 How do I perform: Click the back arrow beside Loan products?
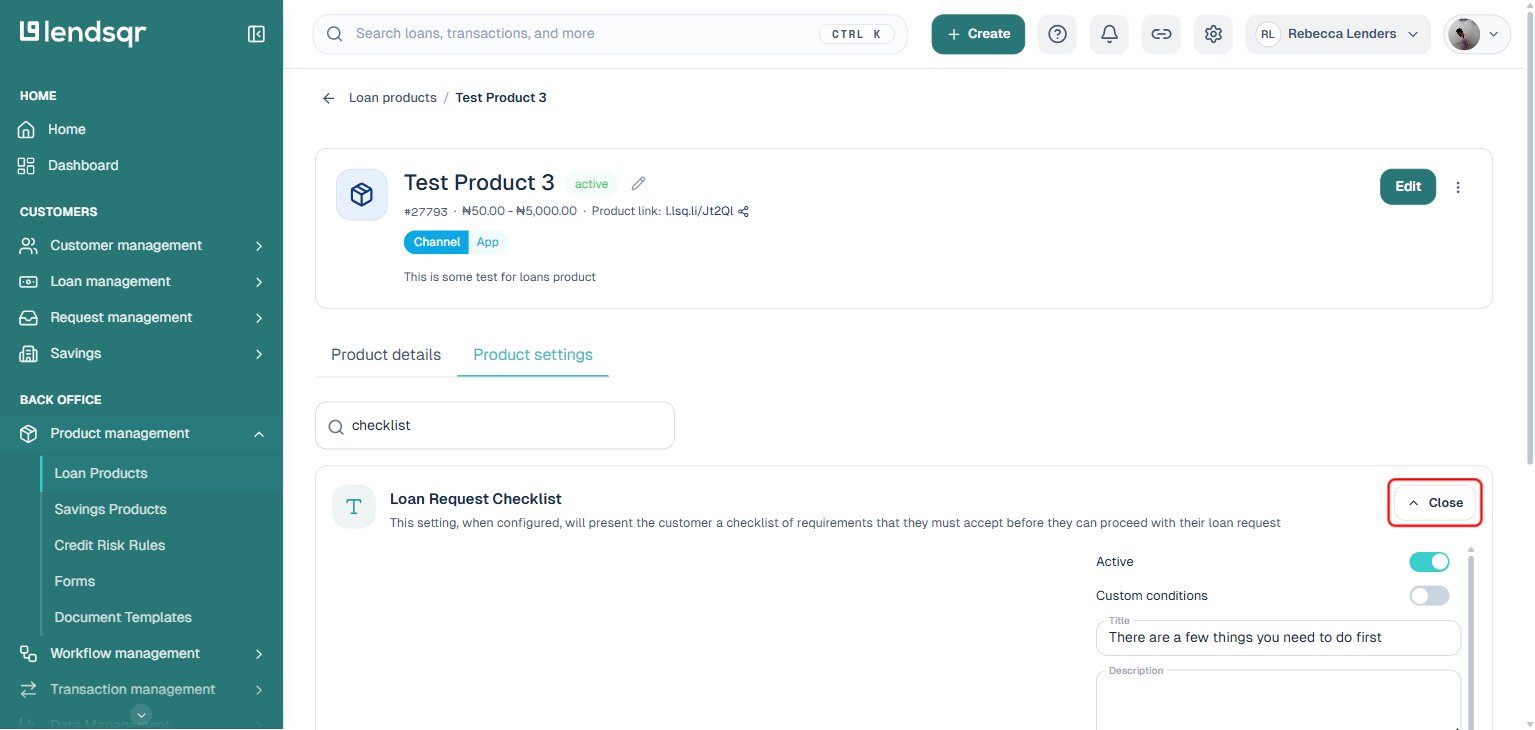[x=328, y=98]
